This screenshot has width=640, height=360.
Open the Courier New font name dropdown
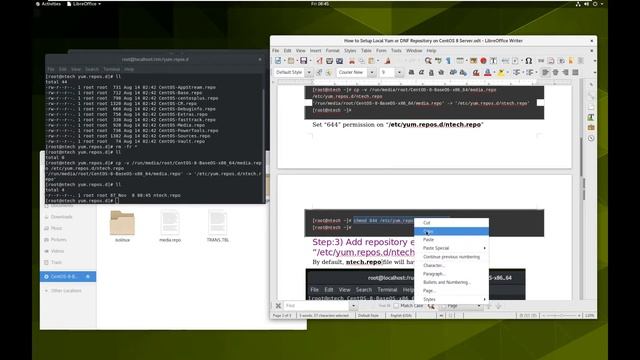(371, 73)
